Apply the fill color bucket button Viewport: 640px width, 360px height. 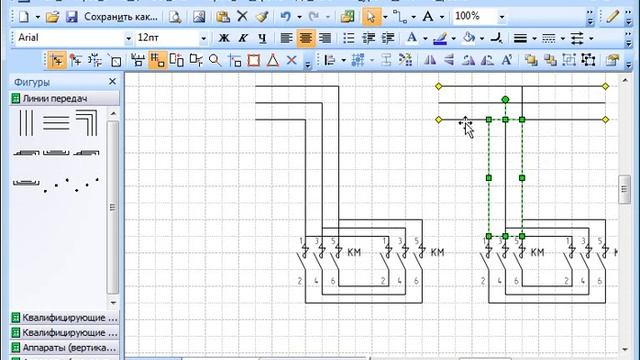pos(469,38)
